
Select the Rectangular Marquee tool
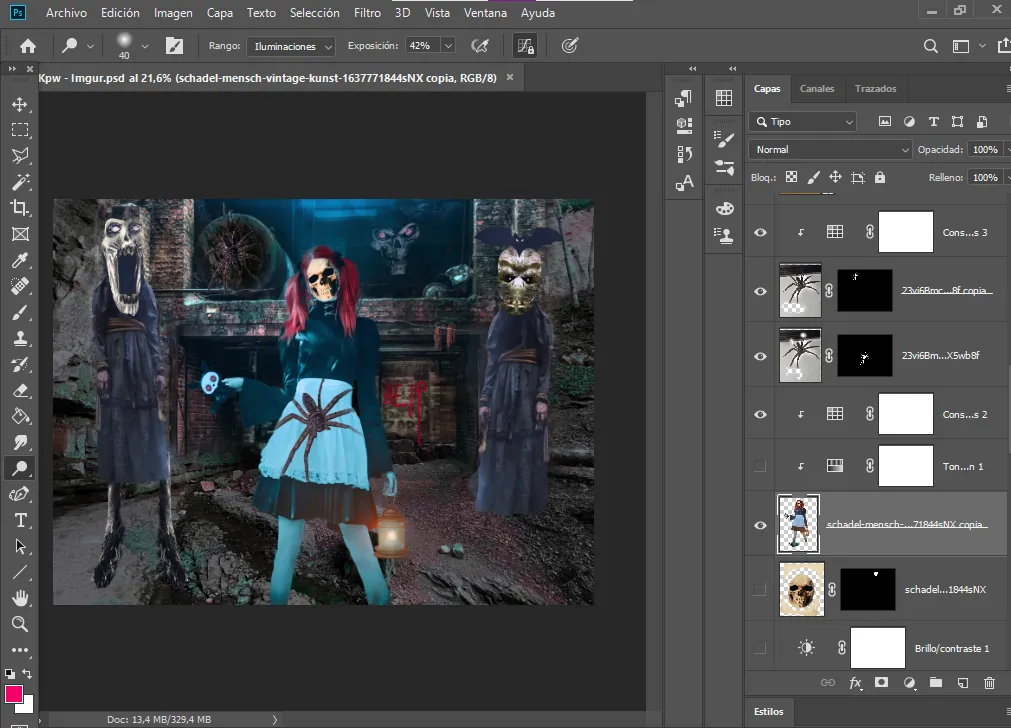pyautogui.click(x=20, y=130)
